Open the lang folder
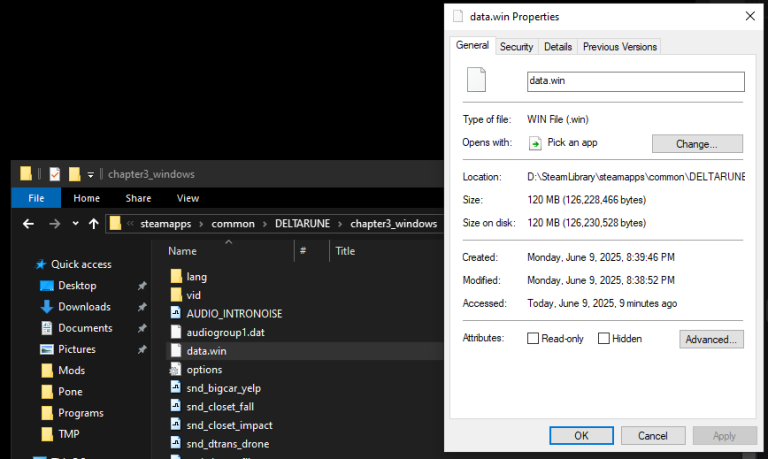 pyautogui.click(x=195, y=276)
